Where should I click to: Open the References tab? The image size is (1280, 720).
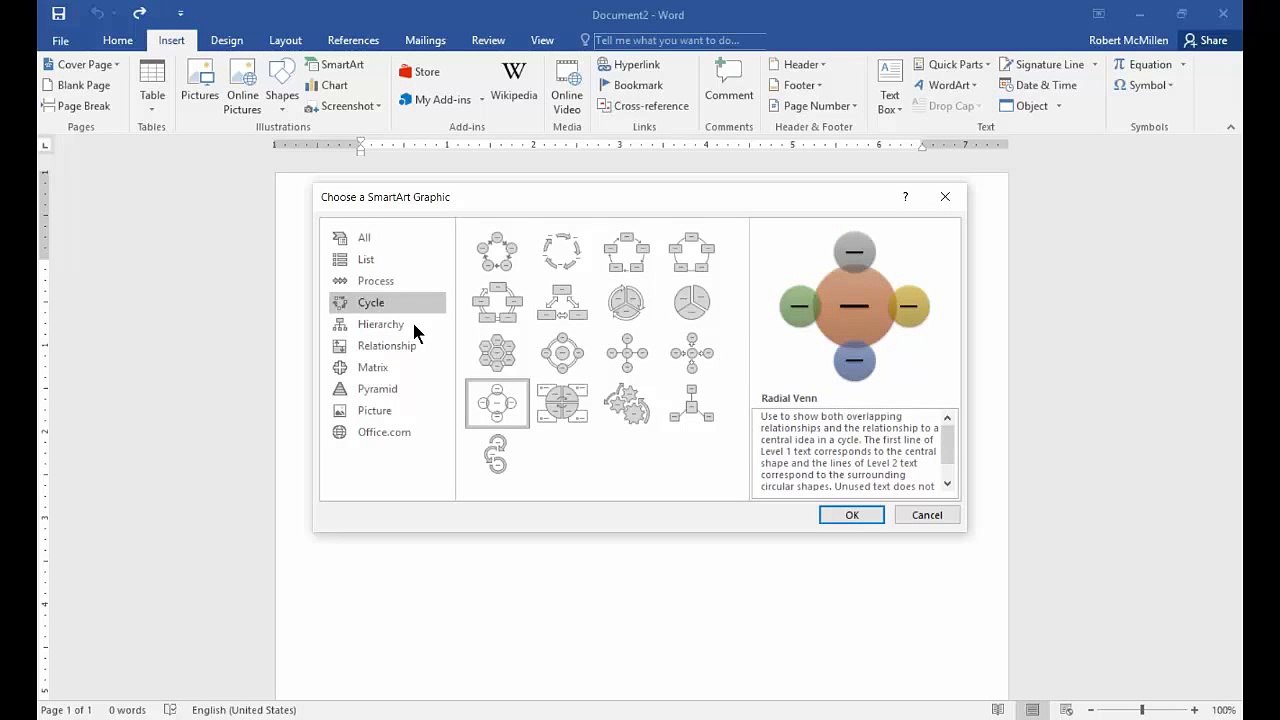pyautogui.click(x=353, y=40)
